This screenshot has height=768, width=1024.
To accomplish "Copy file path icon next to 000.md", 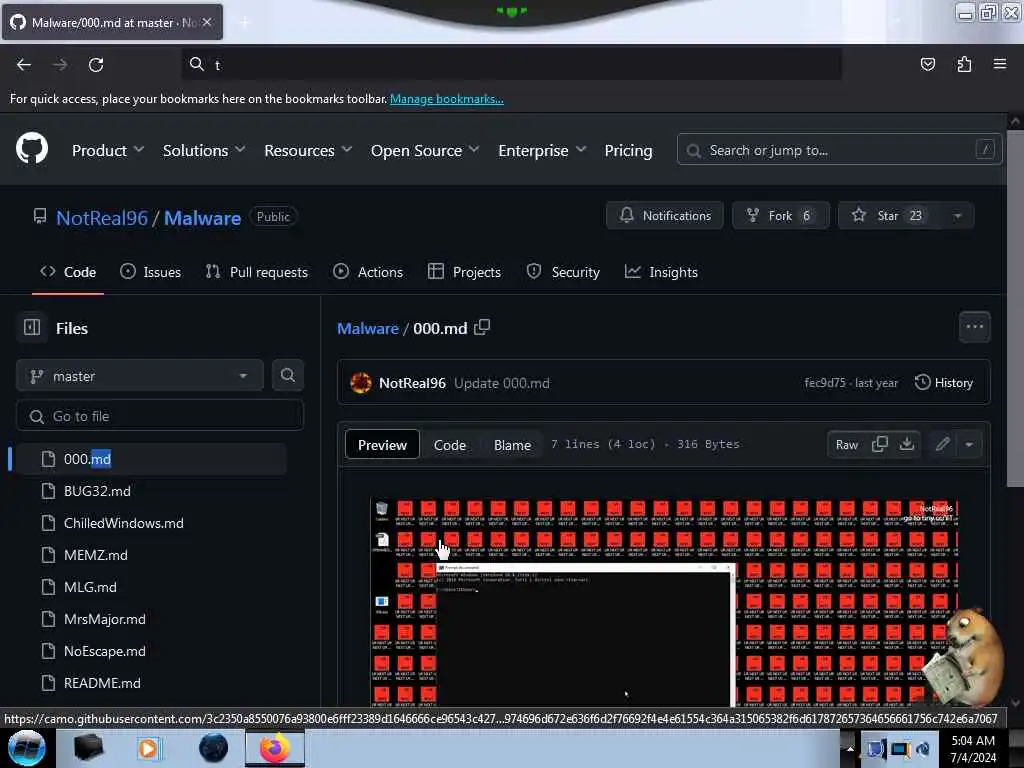I will click(482, 327).
